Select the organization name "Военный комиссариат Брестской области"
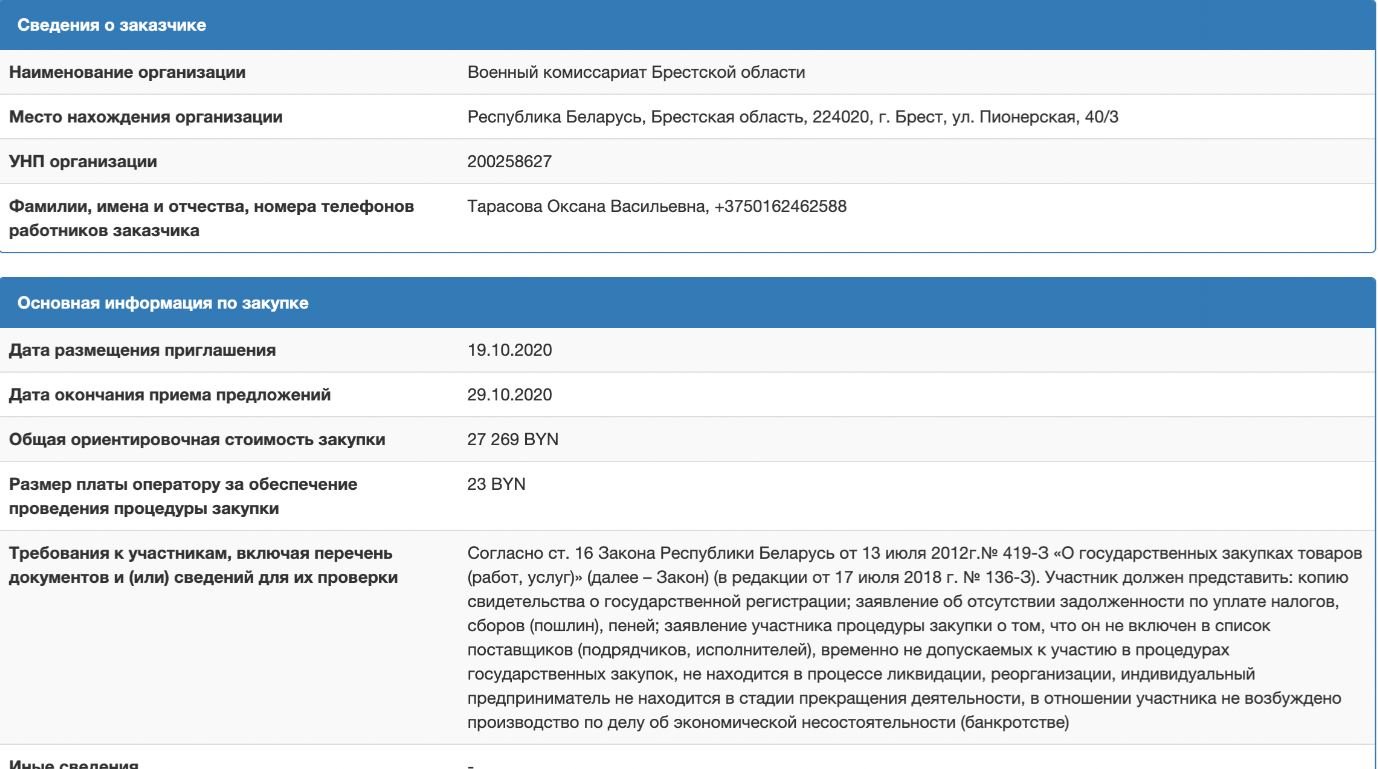The image size is (1378, 769). [x=636, y=72]
